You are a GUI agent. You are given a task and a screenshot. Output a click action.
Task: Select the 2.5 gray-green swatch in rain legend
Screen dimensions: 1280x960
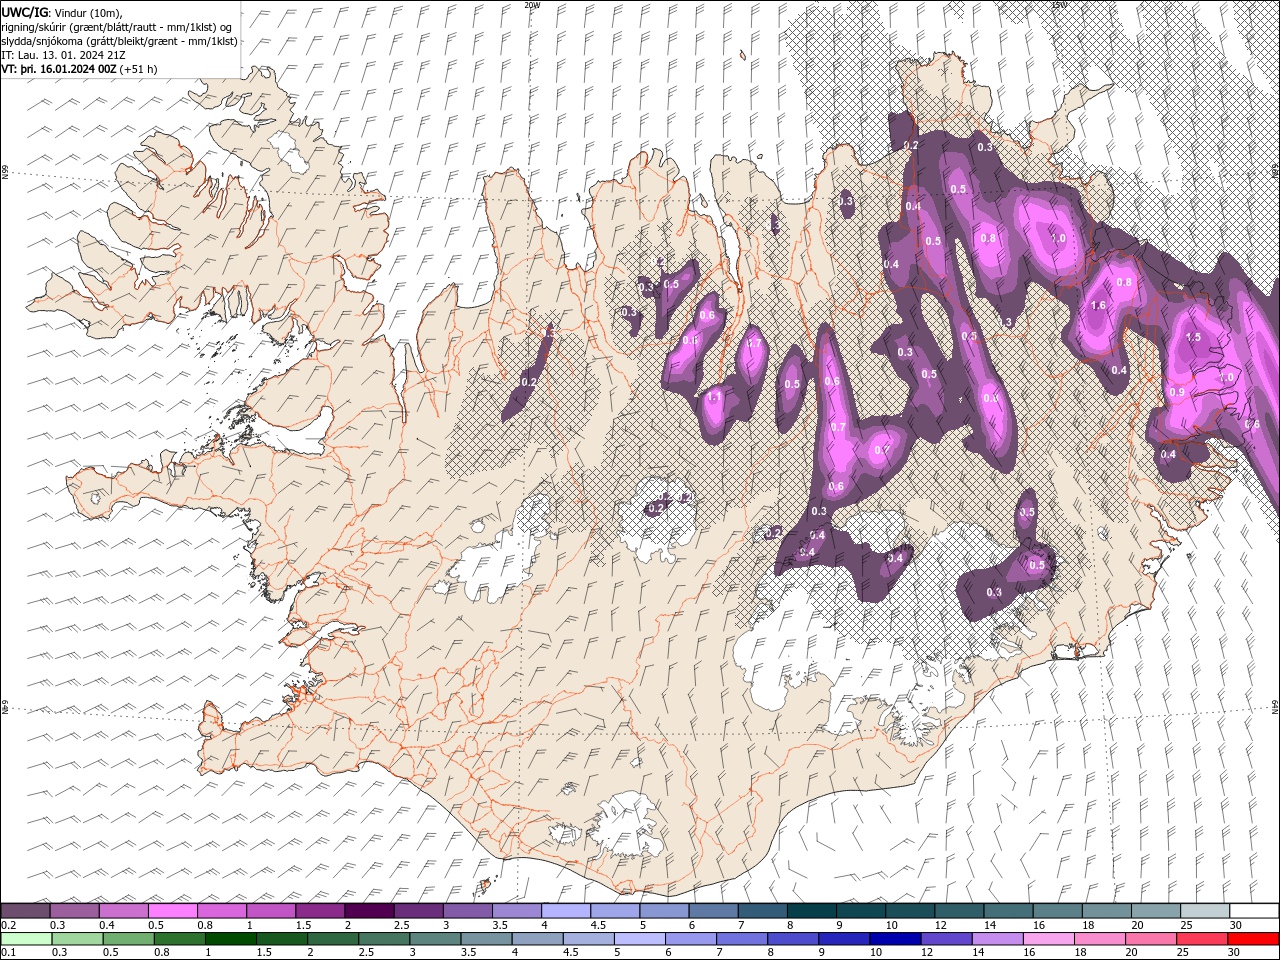click(x=385, y=939)
